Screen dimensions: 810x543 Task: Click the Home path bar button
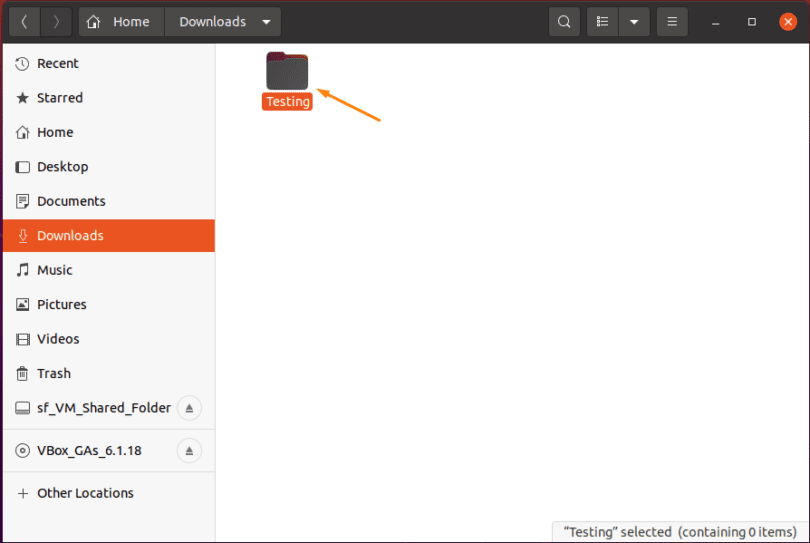point(121,22)
